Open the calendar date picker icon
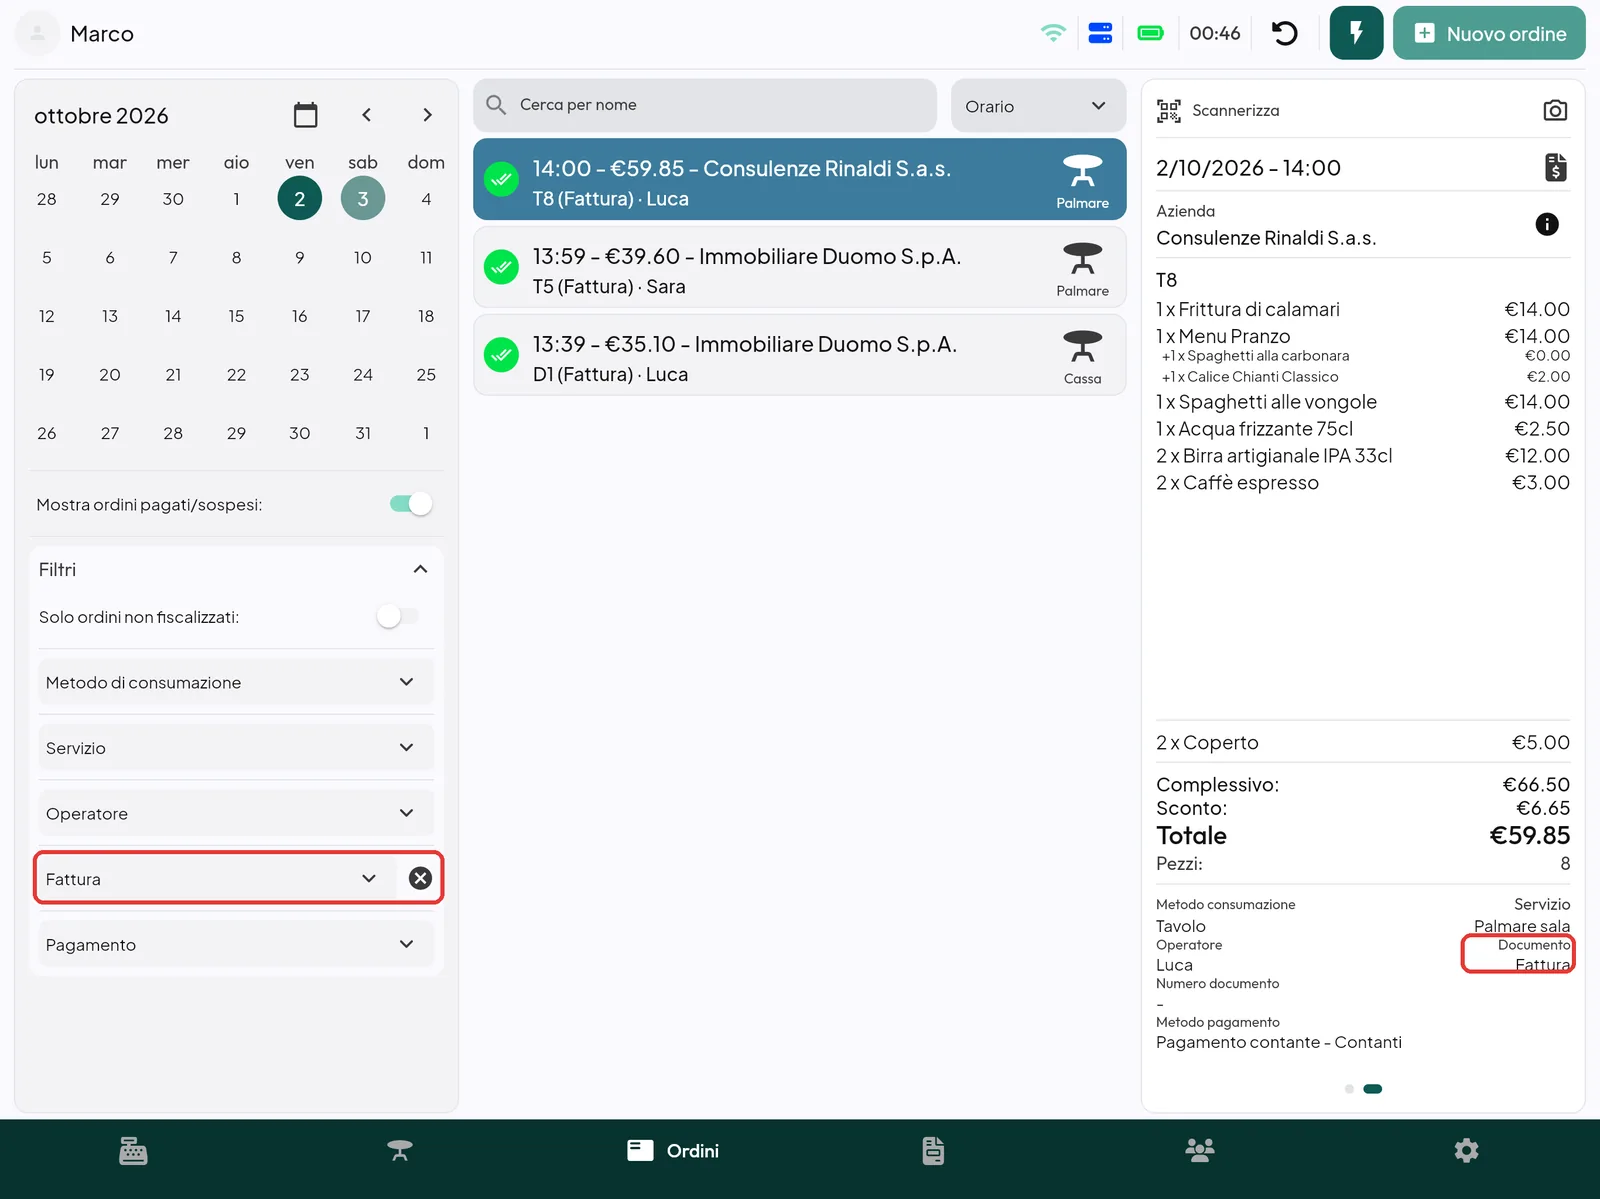Image resolution: width=1600 pixels, height=1199 pixels. [x=306, y=115]
